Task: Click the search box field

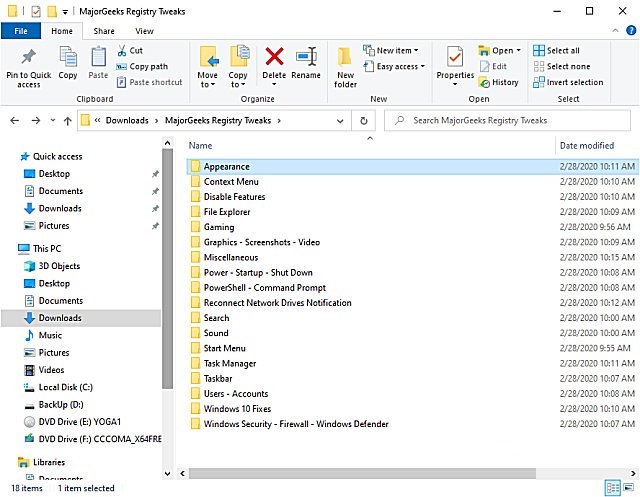Action: [507, 120]
